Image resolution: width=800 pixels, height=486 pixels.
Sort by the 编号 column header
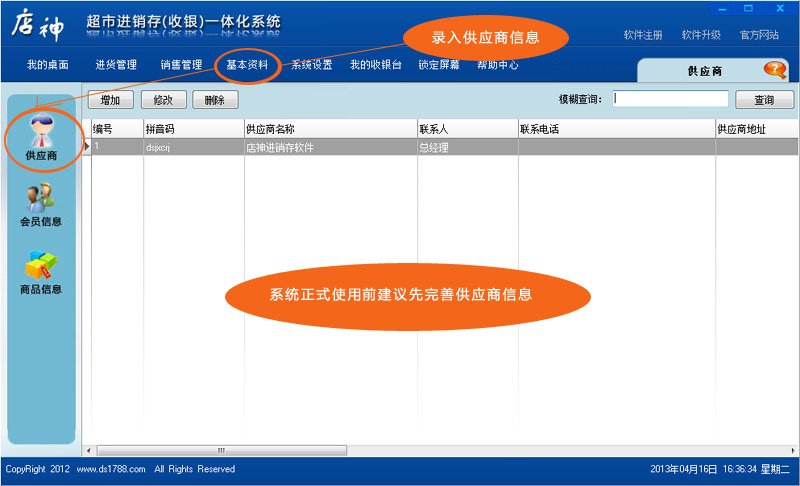pyautogui.click(x=117, y=130)
